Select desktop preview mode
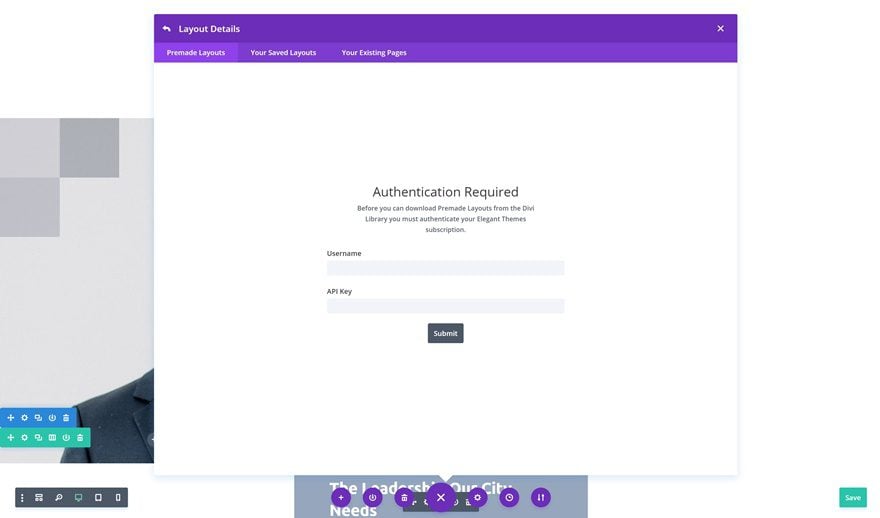 point(79,498)
